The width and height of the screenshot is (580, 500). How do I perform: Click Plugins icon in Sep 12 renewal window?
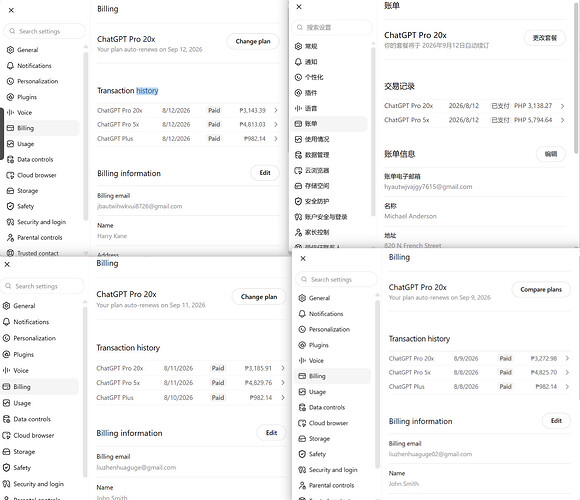pyautogui.click(x=10, y=97)
